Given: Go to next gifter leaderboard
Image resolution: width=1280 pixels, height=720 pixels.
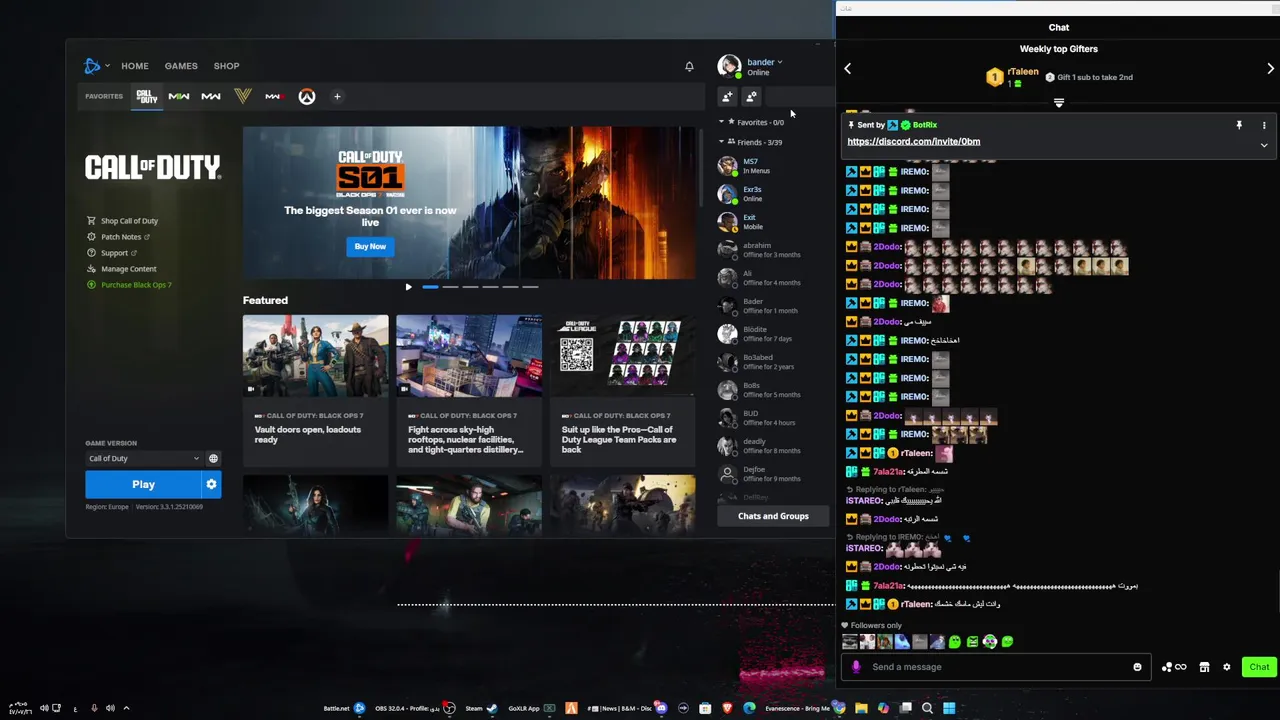Looking at the screenshot, I should point(1270,68).
